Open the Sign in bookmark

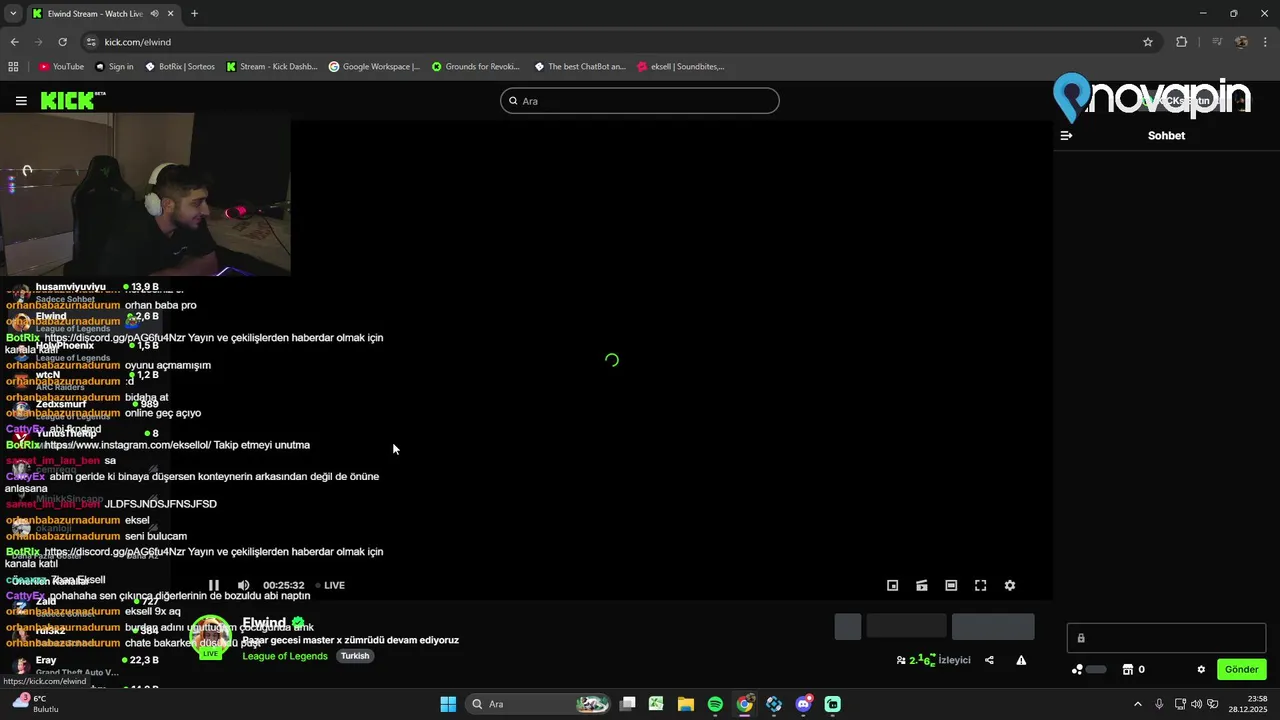(x=114, y=67)
